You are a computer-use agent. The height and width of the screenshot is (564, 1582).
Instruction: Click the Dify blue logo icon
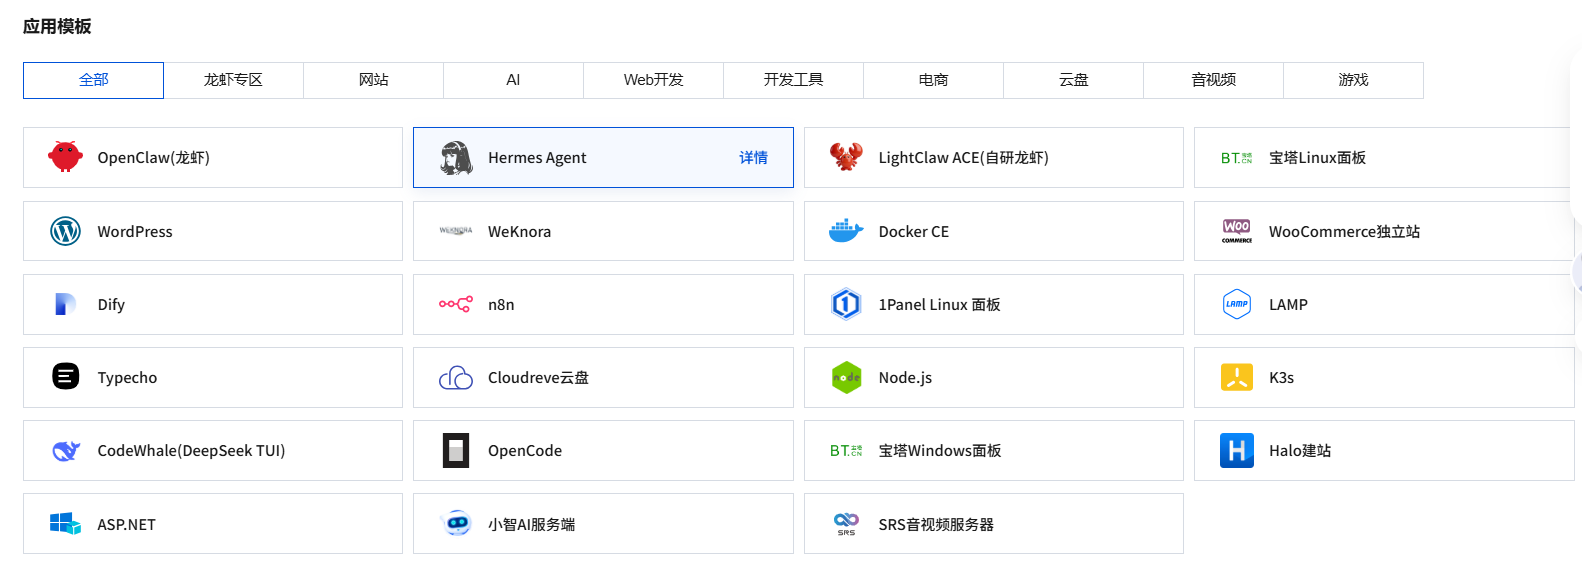[65, 304]
